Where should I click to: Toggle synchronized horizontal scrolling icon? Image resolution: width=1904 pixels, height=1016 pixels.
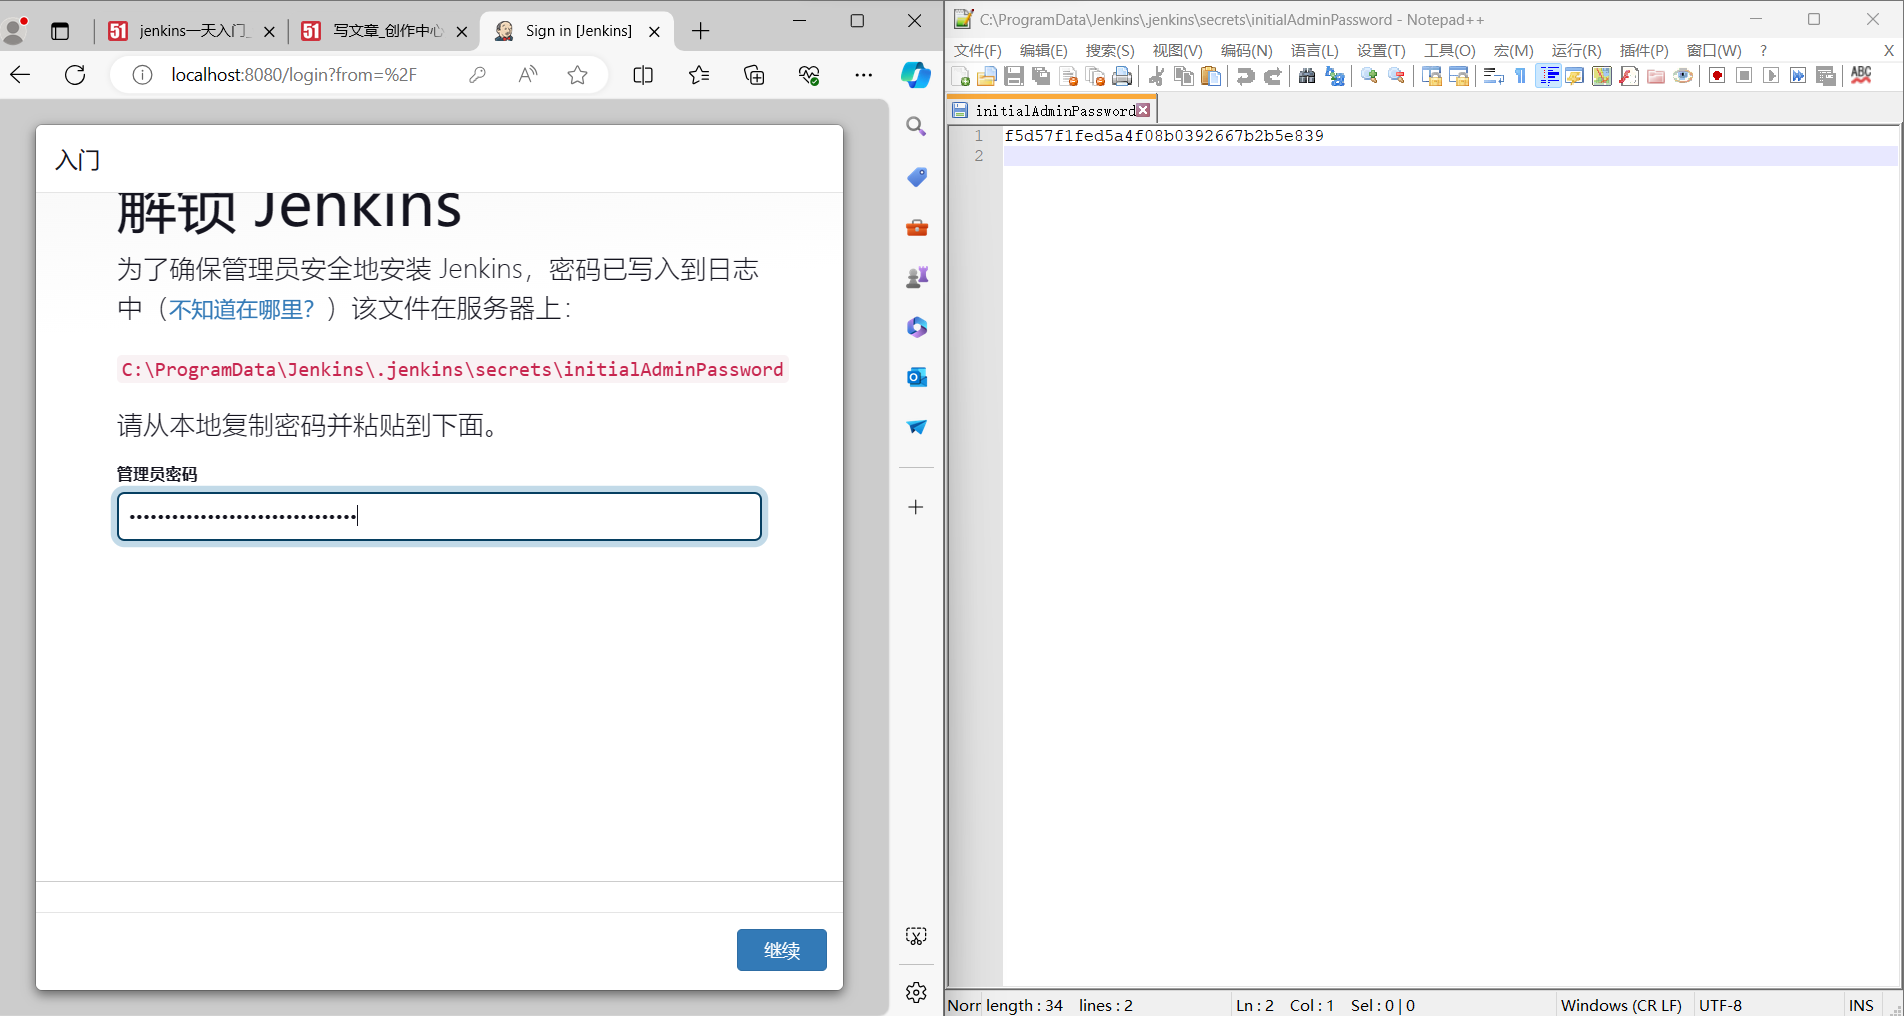(x=1458, y=76)
